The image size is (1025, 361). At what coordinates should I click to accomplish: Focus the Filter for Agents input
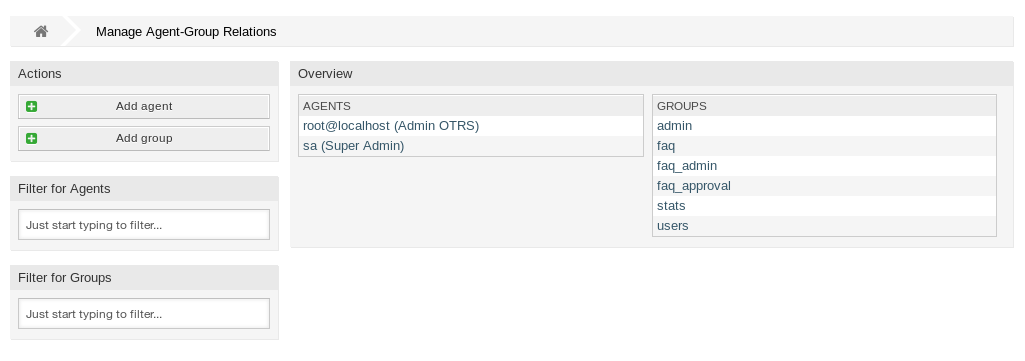tap(144, 225)
